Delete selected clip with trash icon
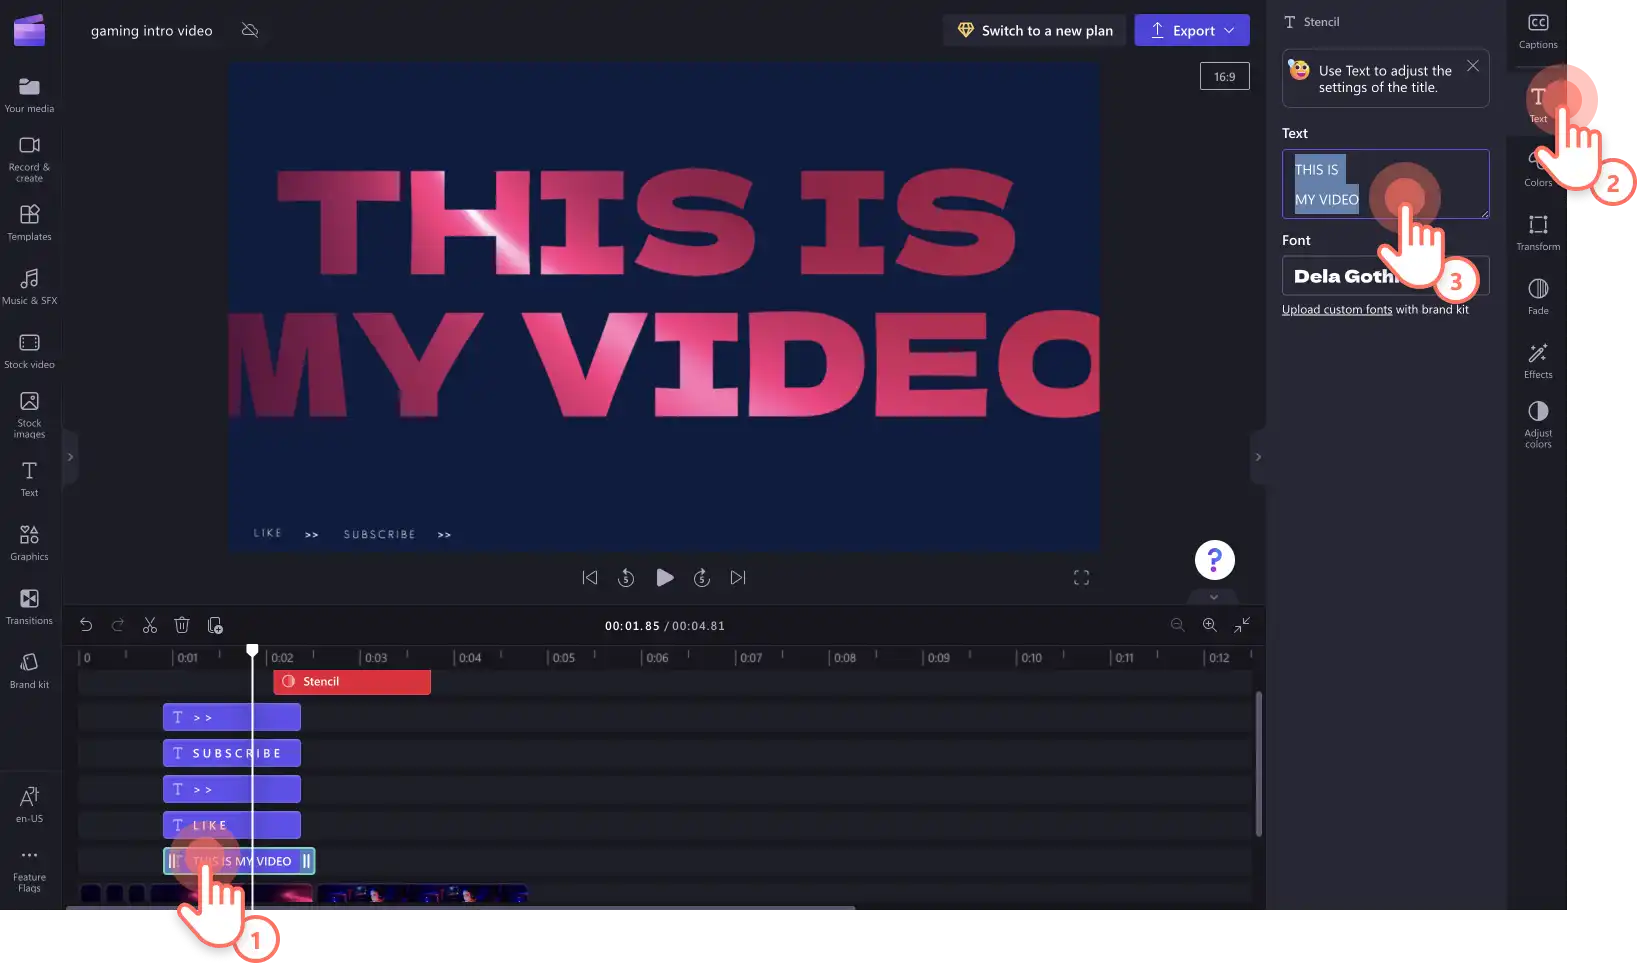 coord(182,625)
